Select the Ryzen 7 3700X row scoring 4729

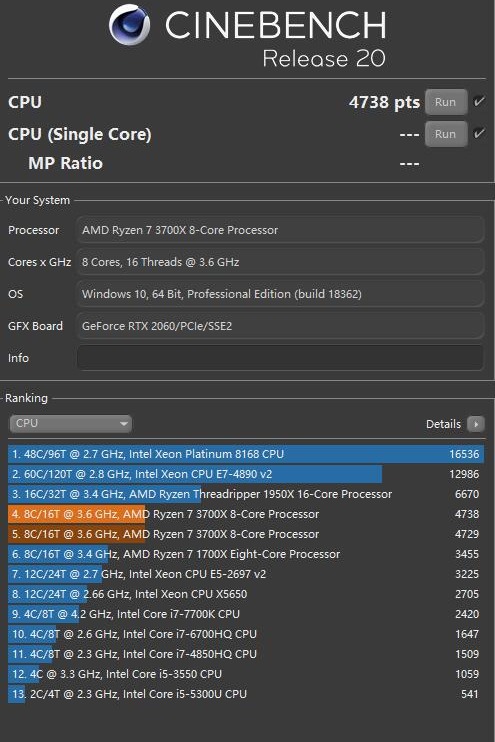[x=246, y=534]
